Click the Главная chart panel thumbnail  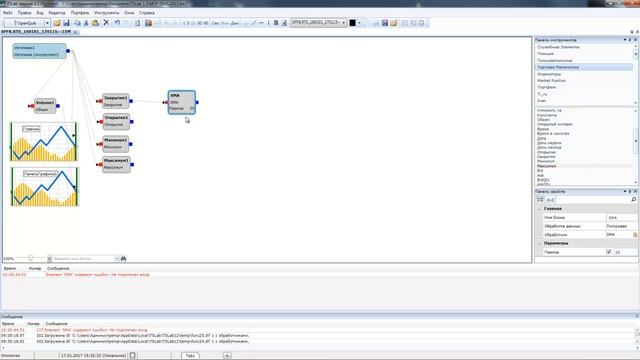click(44, 142)
